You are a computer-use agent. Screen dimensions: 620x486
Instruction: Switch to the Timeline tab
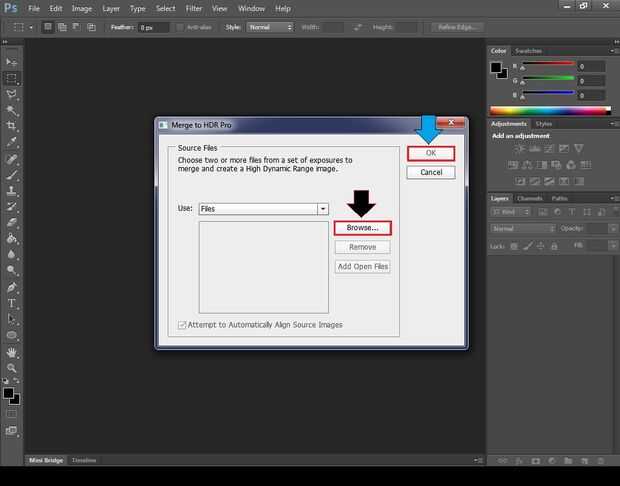click(84, 460)
